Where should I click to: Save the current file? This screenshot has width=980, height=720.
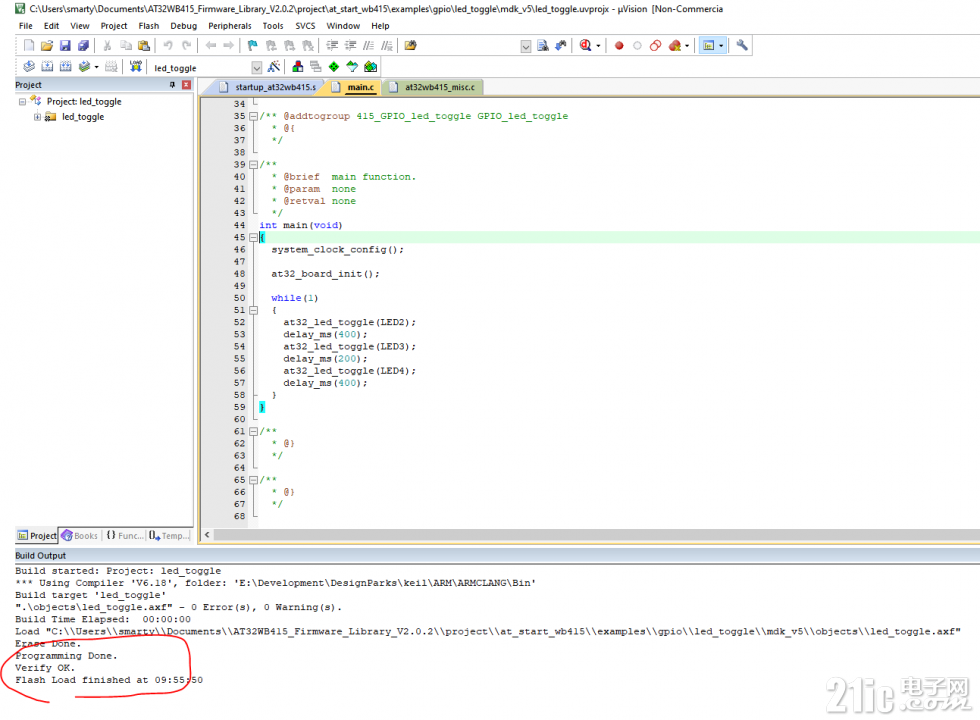[65, 46]
